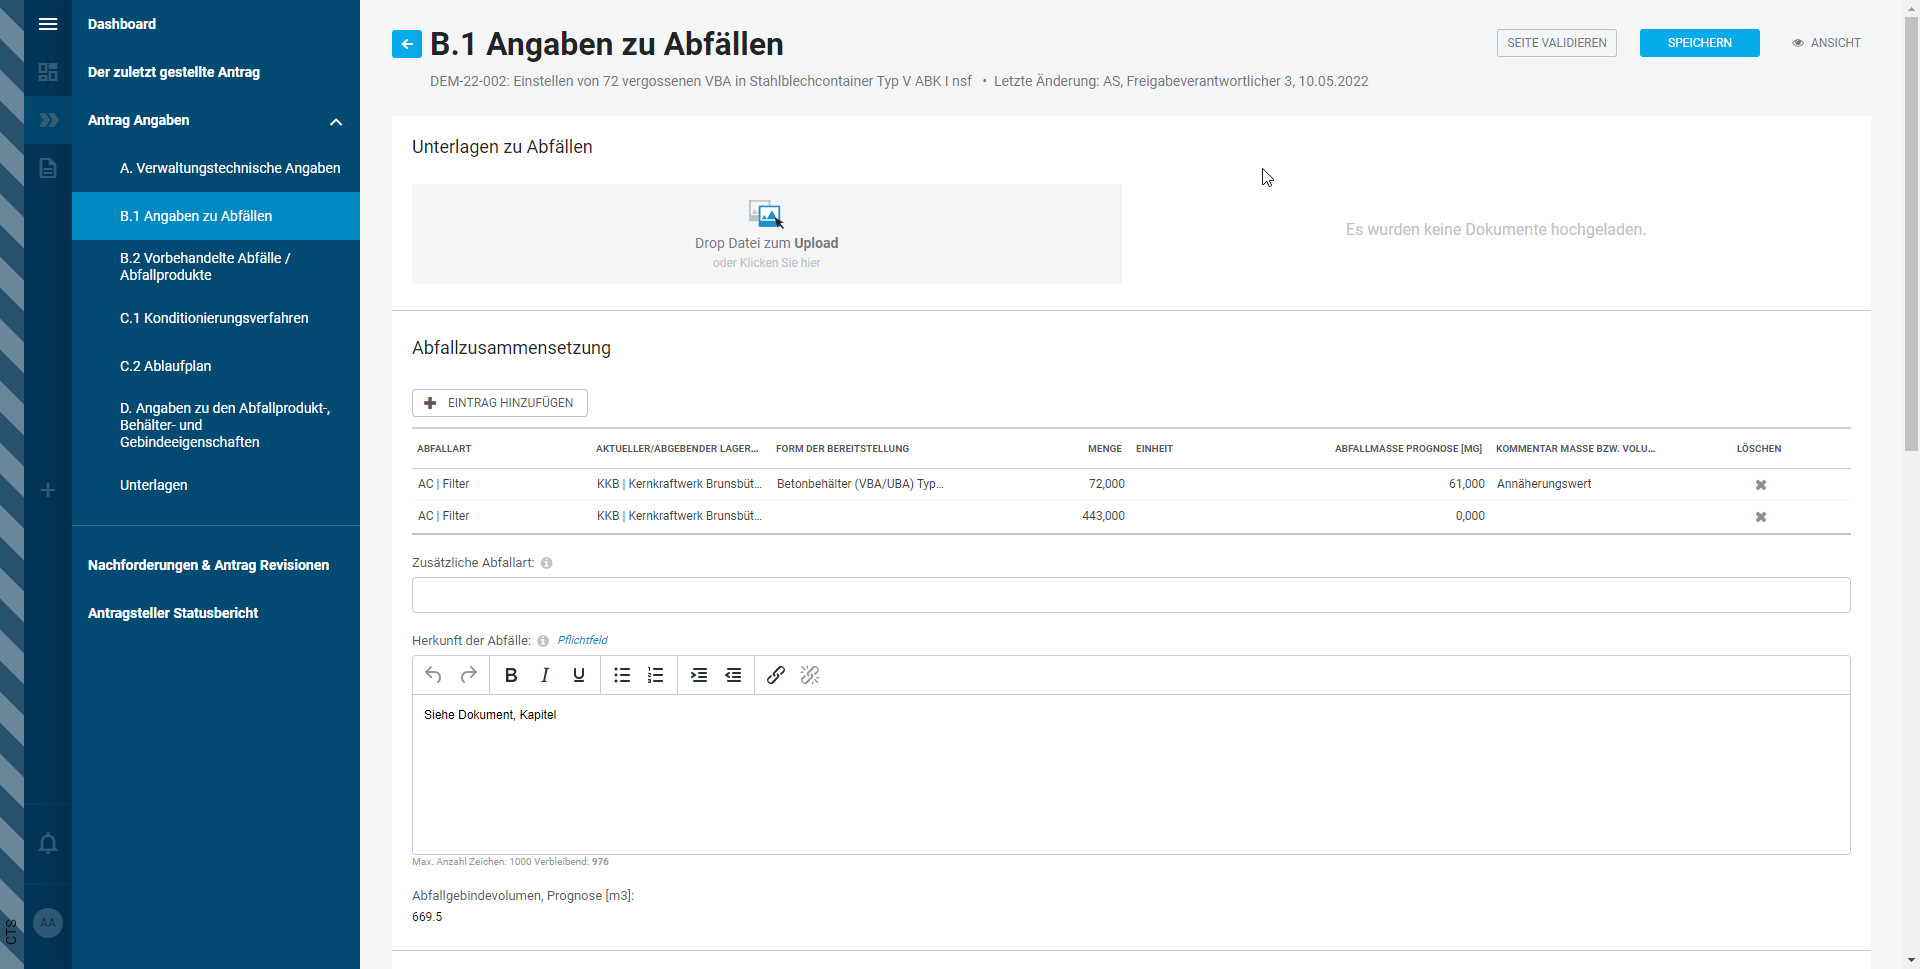Toggle italic formatting in the editor

pos(544,675)
